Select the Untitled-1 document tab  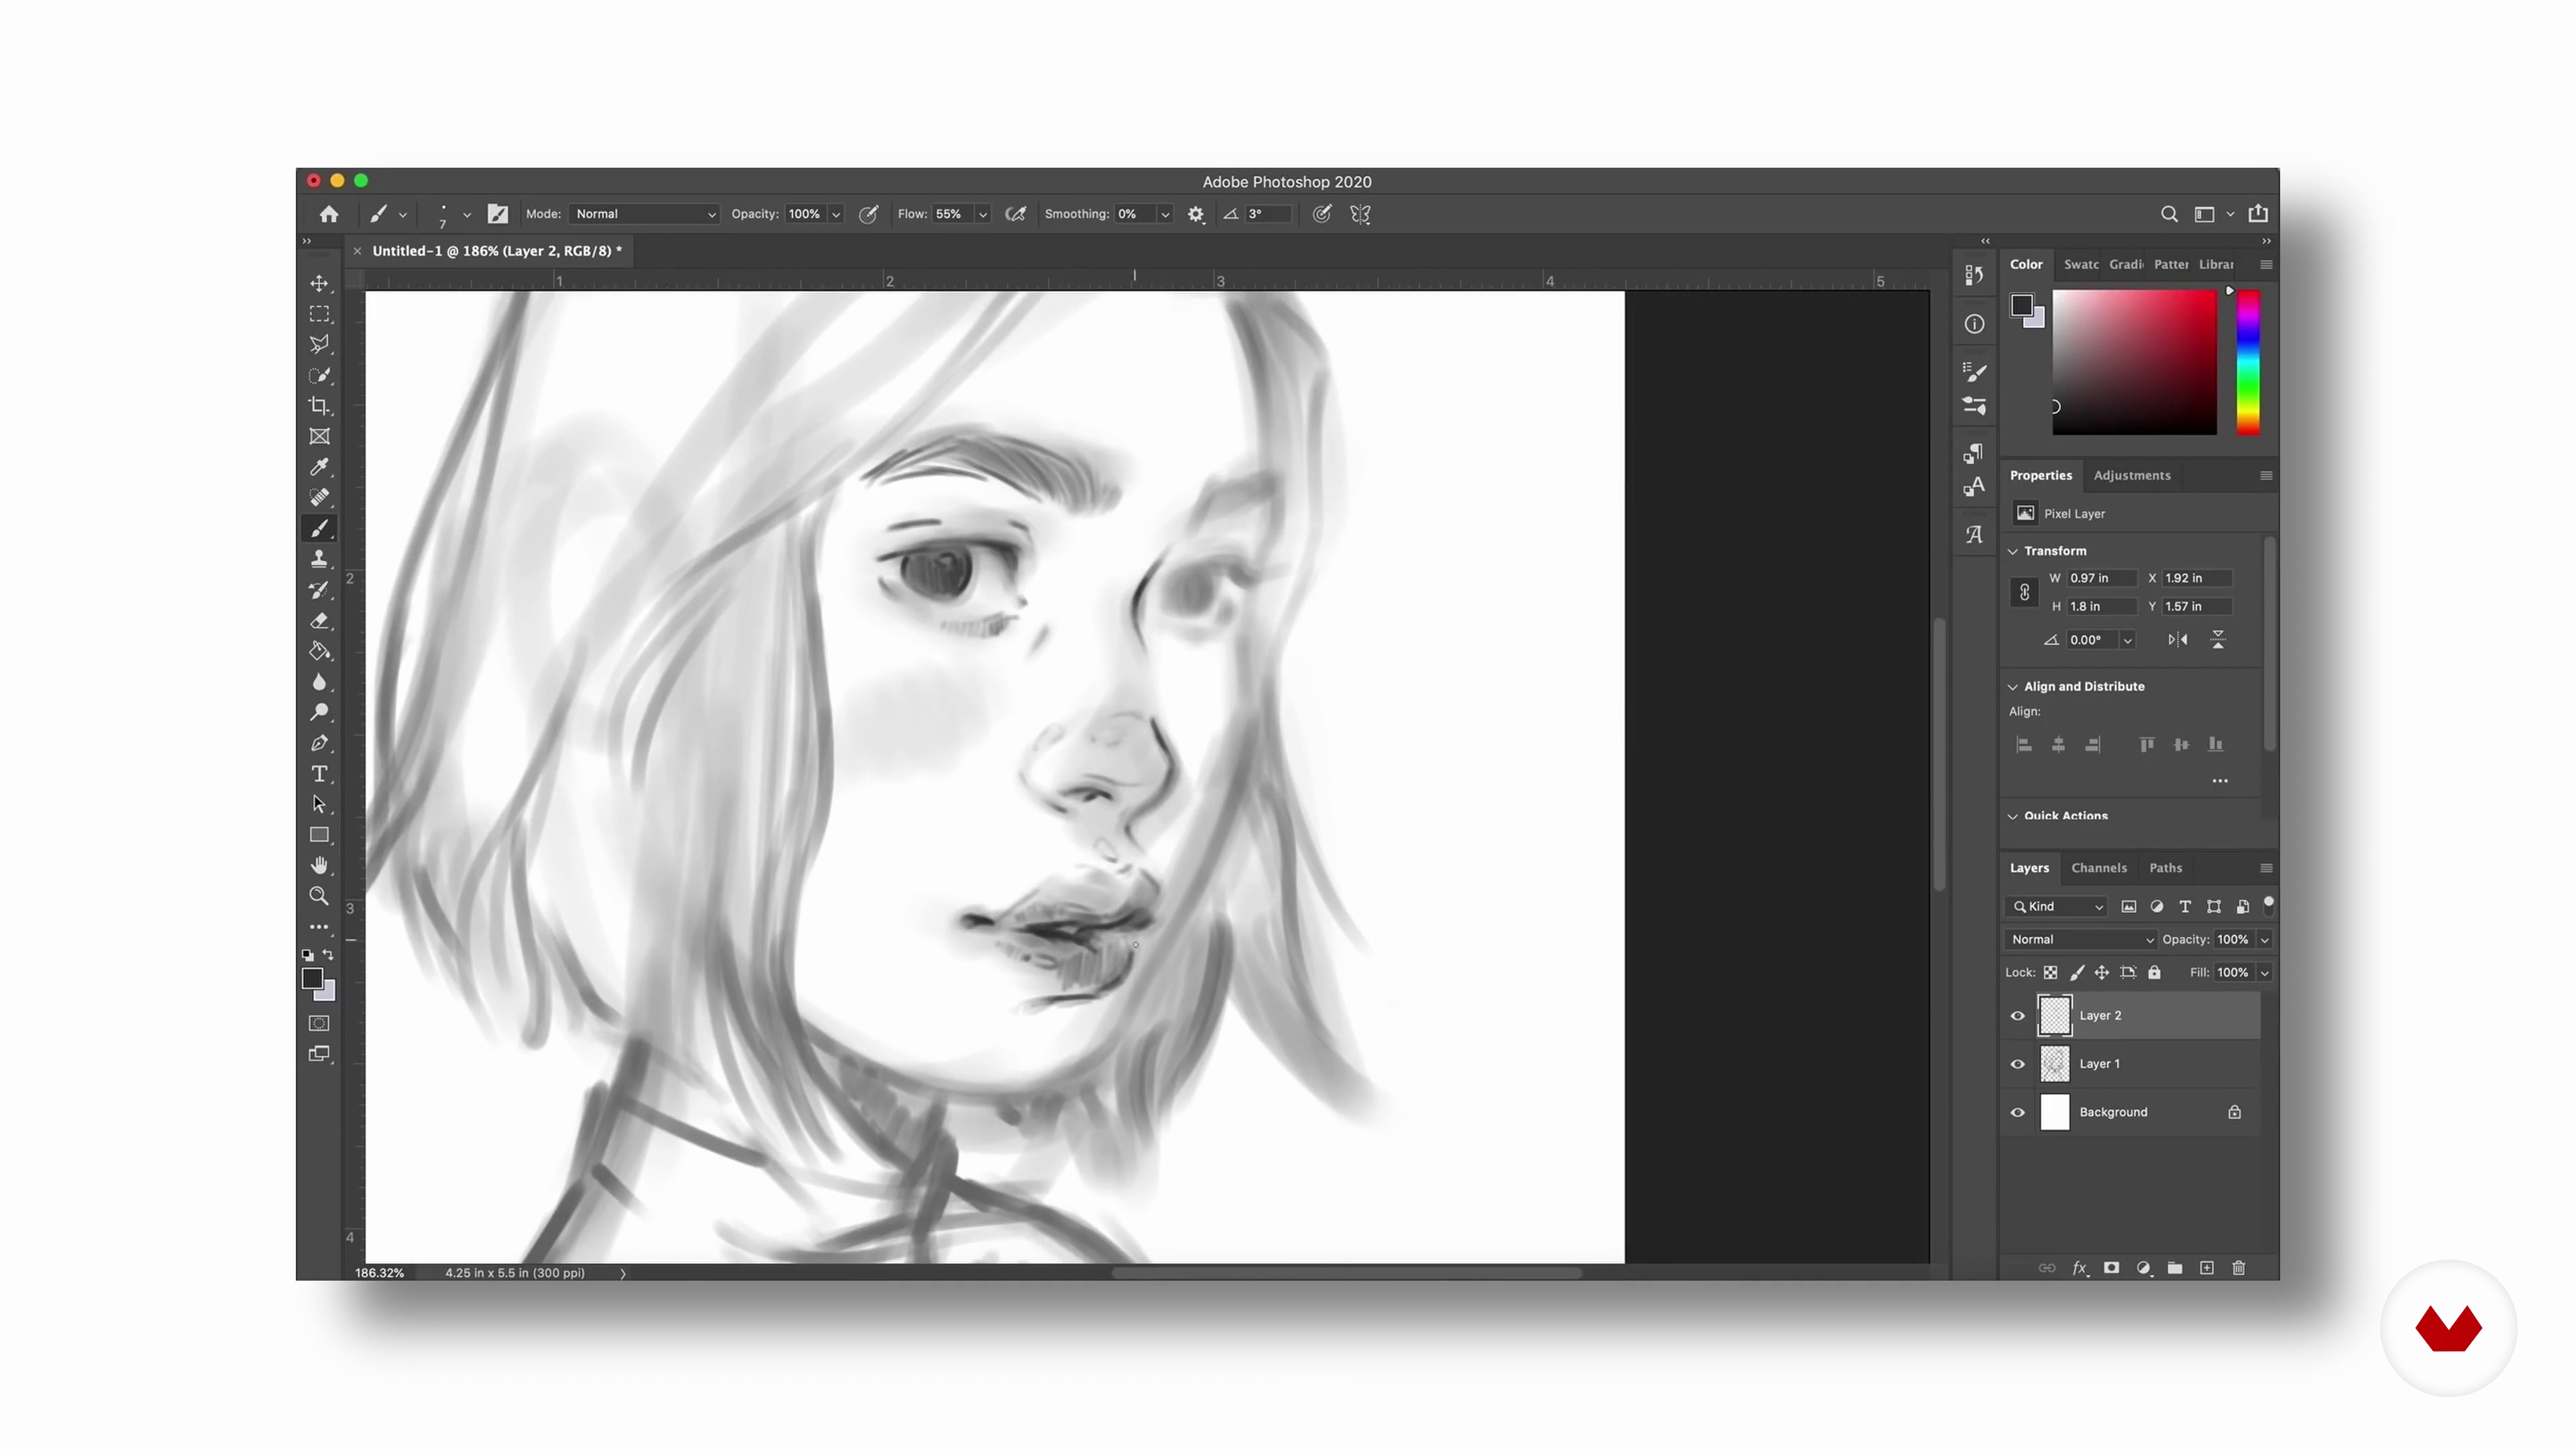(497, 251)
